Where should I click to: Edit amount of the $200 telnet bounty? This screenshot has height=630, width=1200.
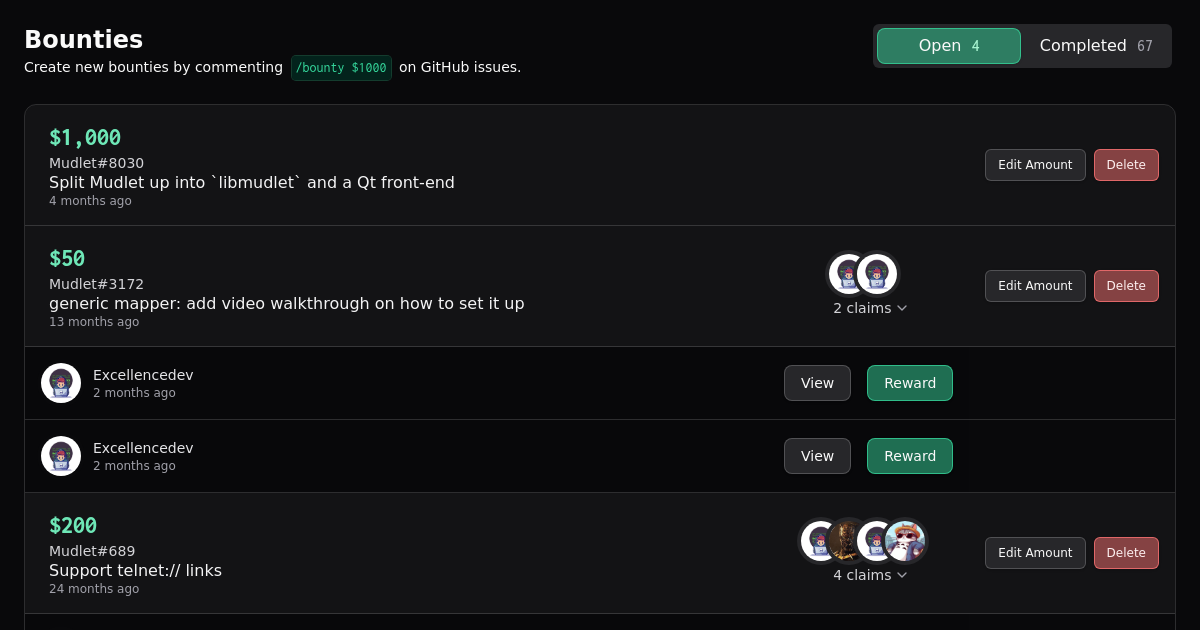point(1035,553)
